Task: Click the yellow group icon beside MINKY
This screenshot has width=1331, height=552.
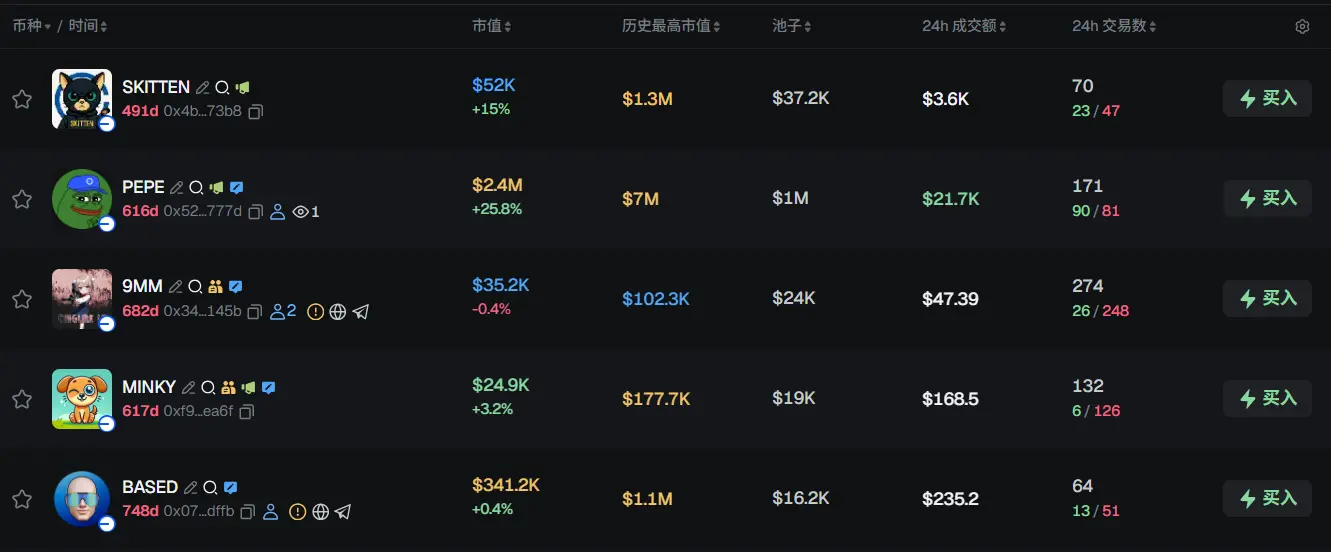Action: [x=228, y=387]
